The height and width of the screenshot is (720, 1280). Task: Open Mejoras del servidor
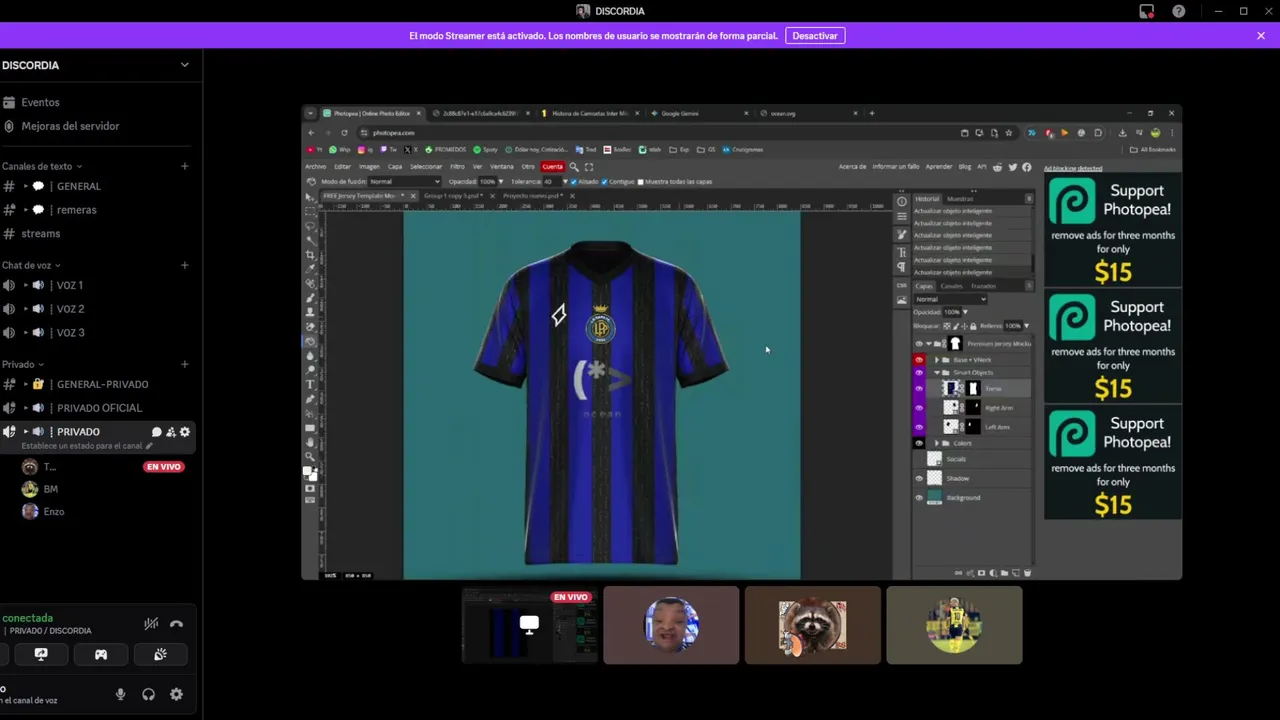point(70,126)
